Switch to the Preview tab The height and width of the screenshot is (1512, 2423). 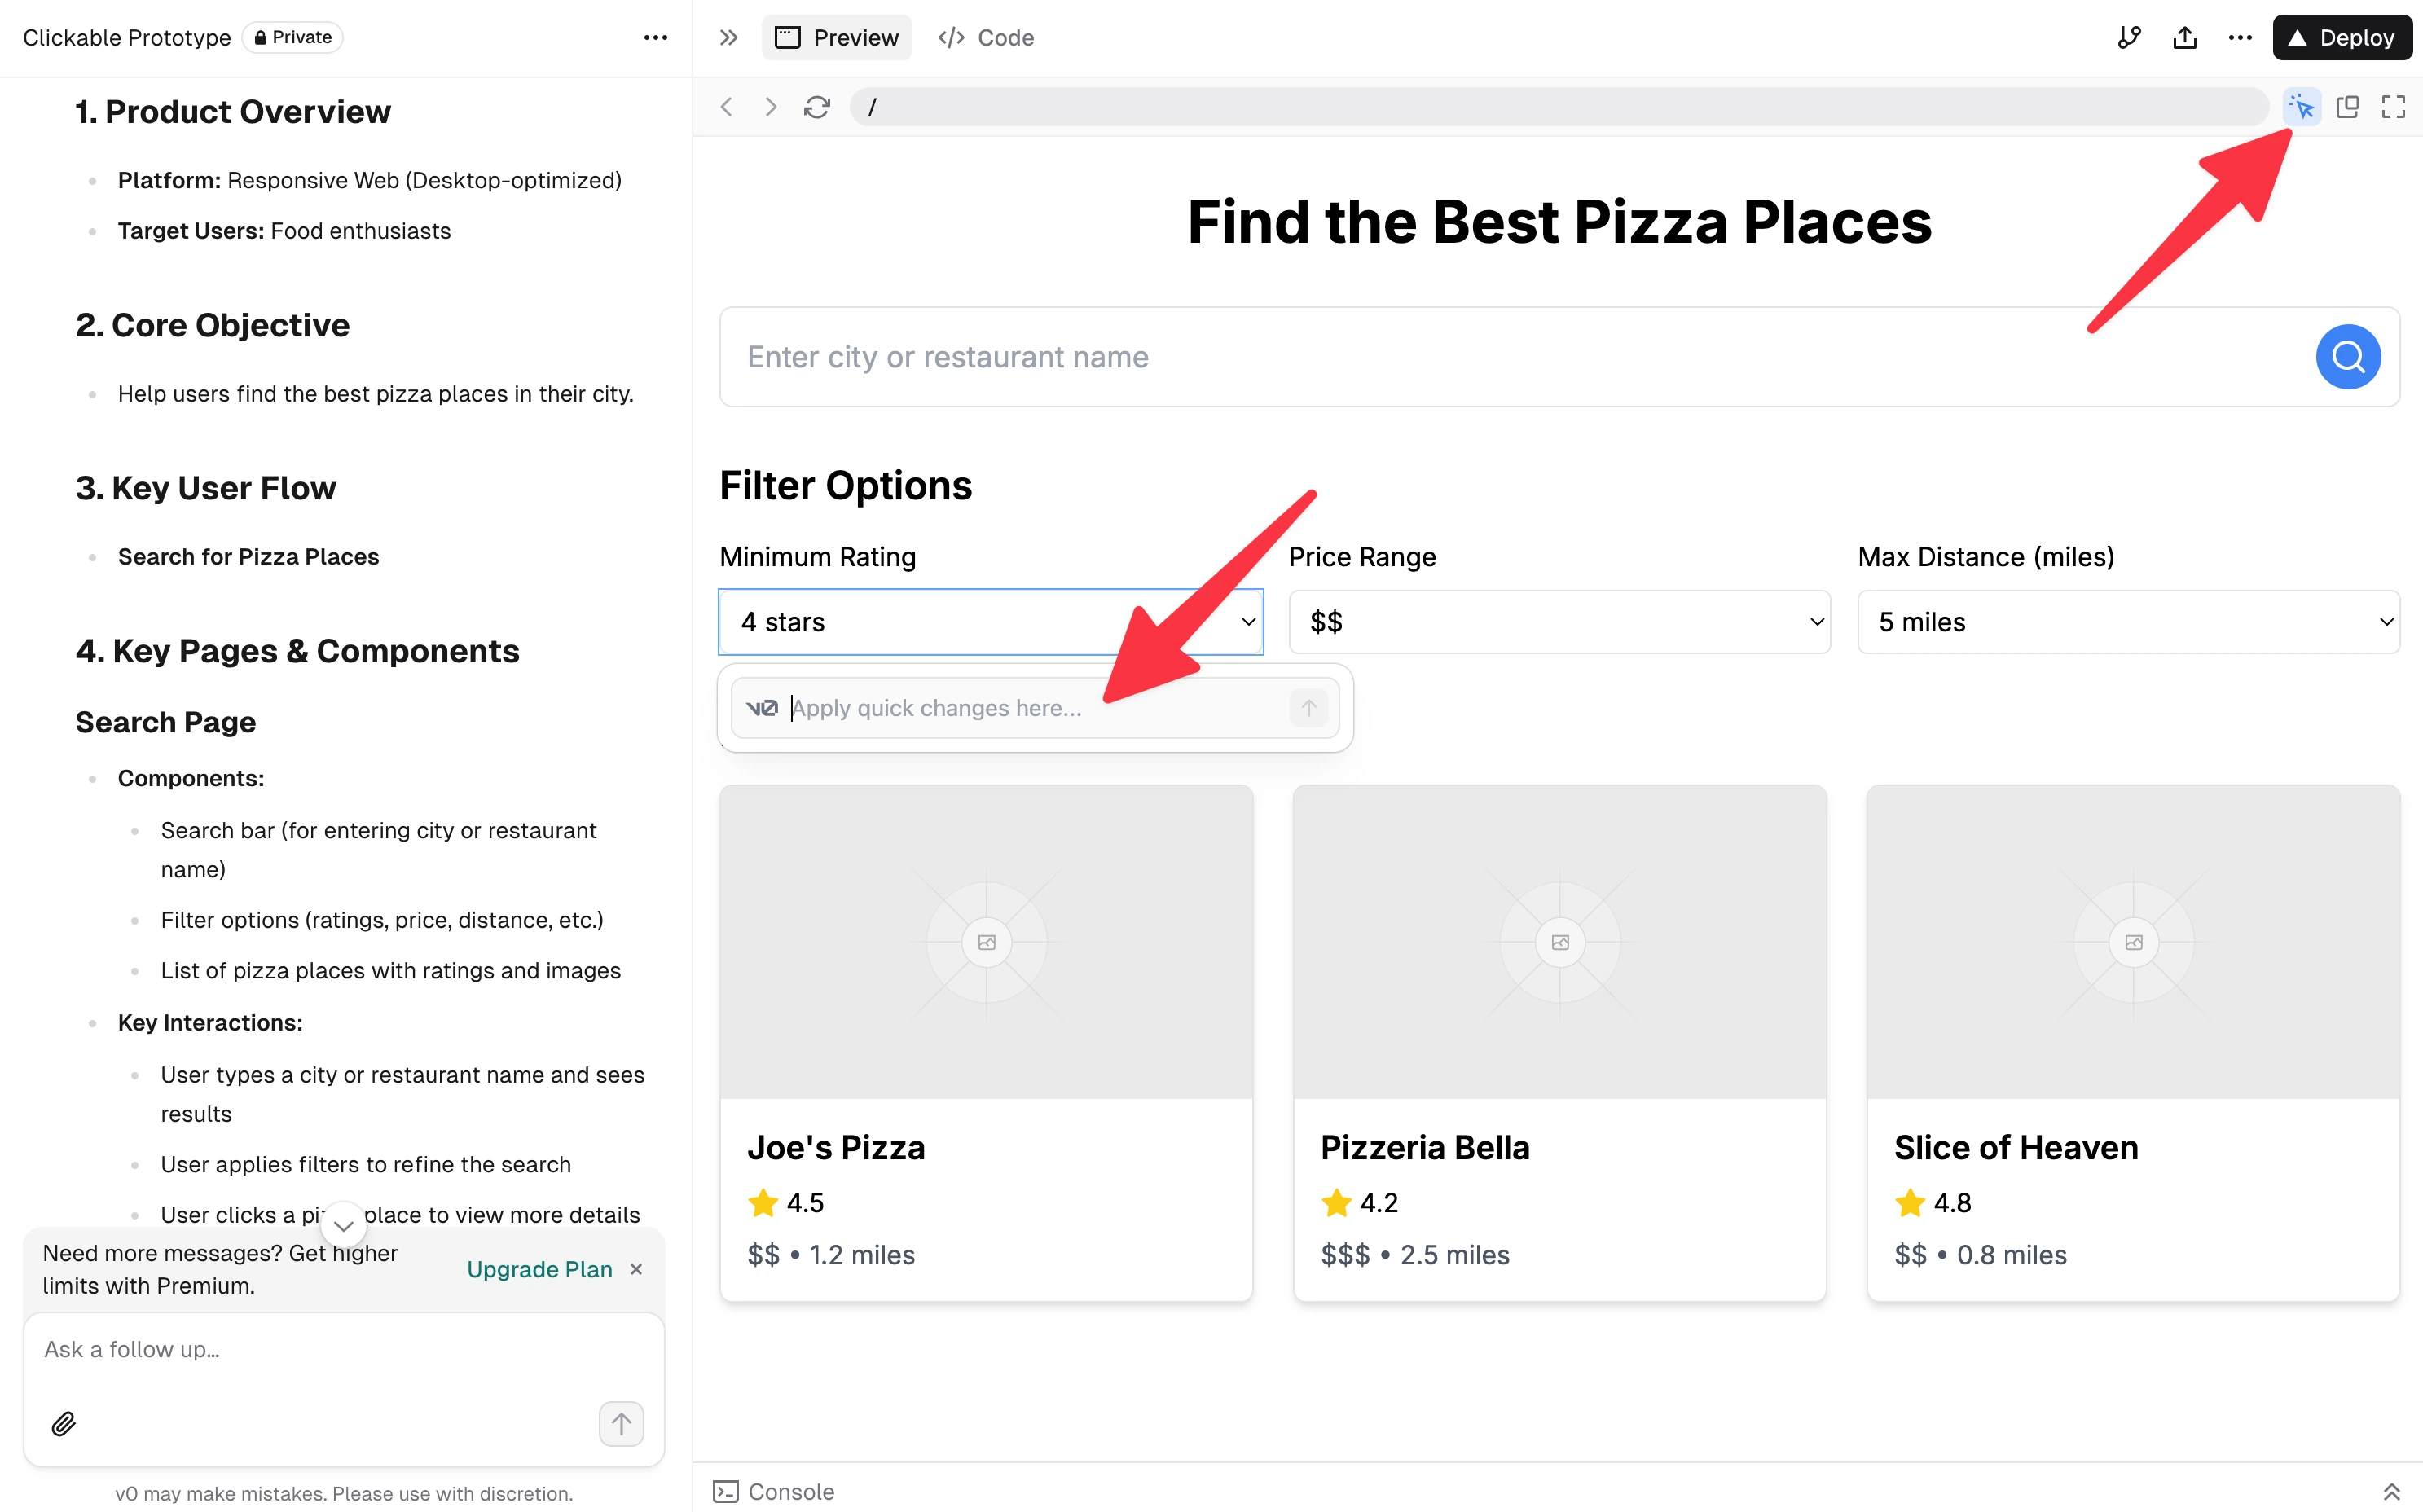(x=837, y=38)
